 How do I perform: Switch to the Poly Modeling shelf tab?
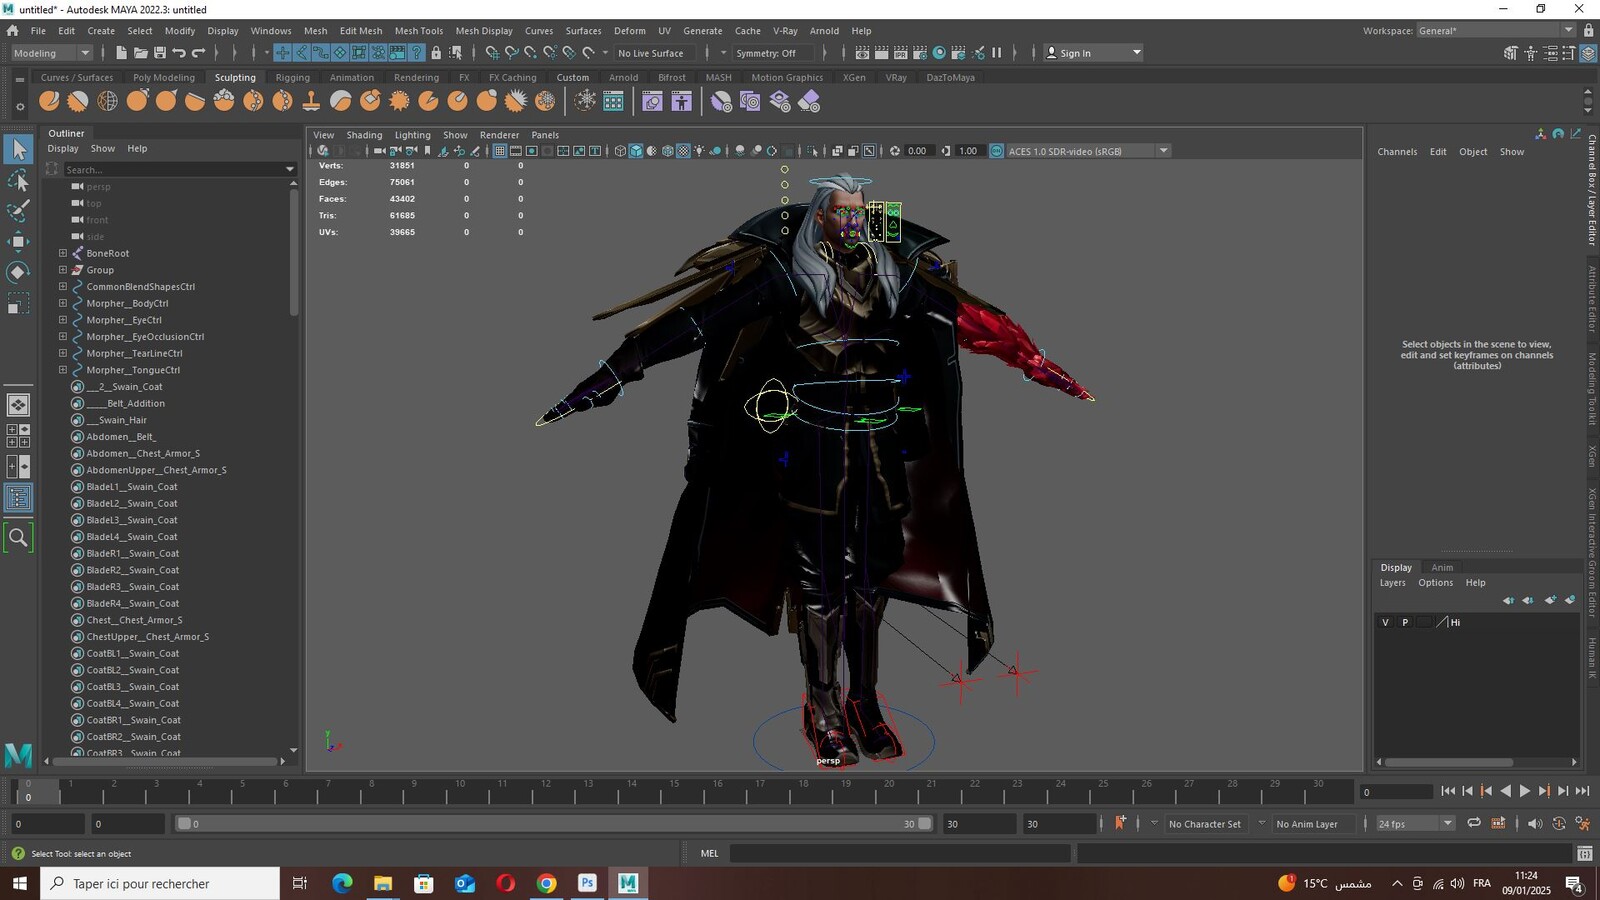164,77
